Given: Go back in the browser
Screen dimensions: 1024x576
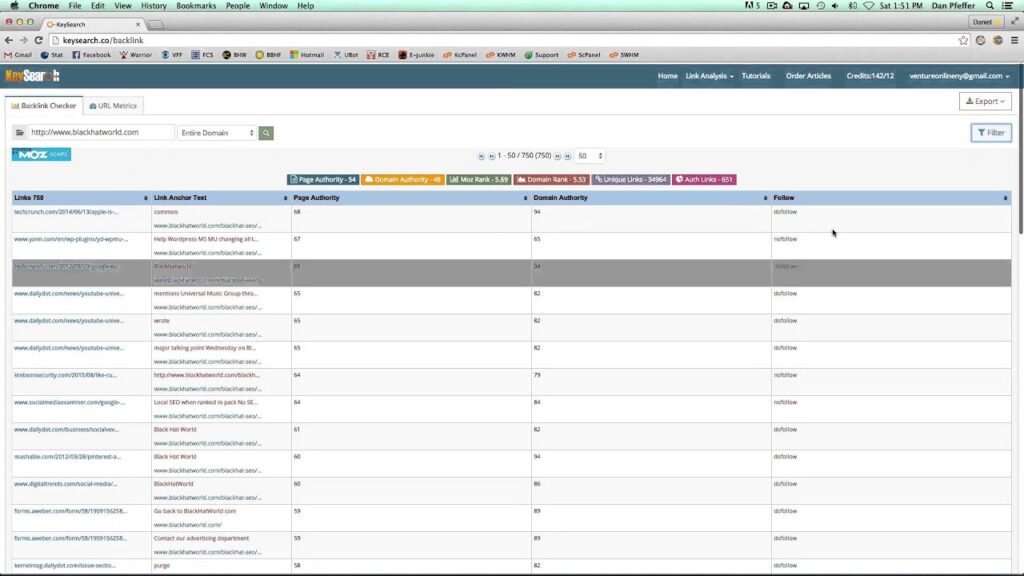Looking at the screenshot, I should click(x=8, y=40).
